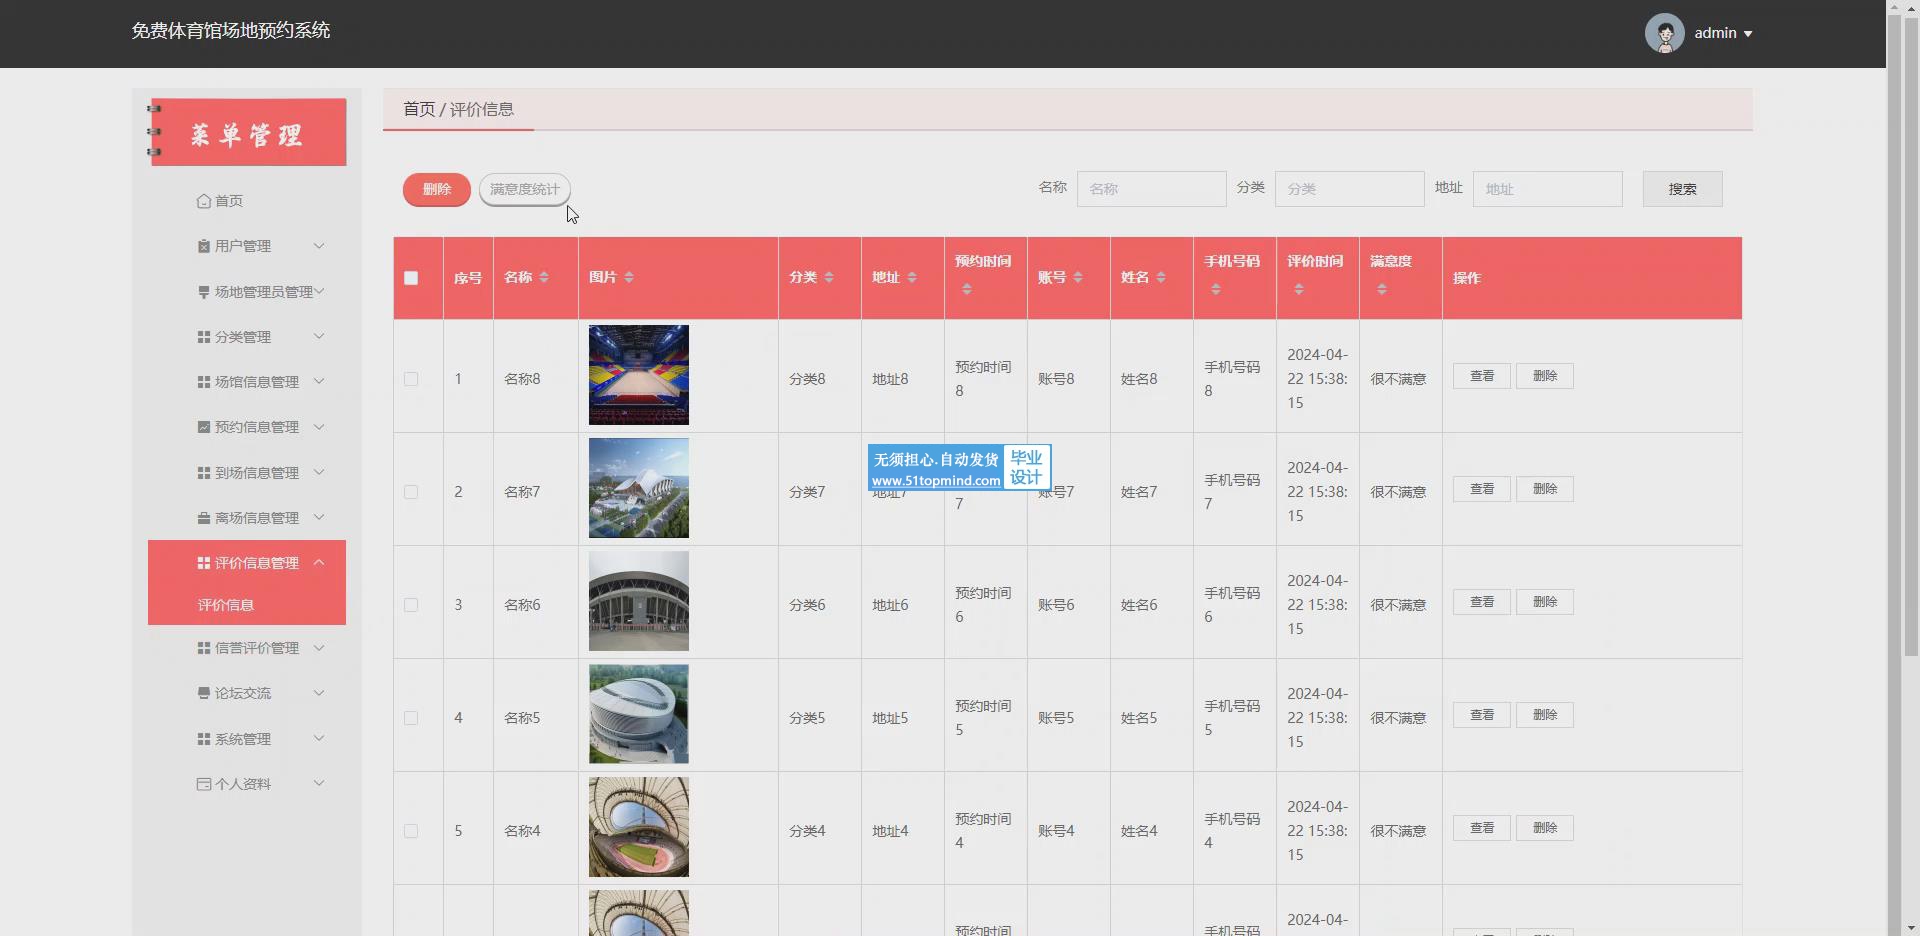Screen dimensions: 1920x936
Task: Open 信誉评价管理 menu item
Action: 247,648
